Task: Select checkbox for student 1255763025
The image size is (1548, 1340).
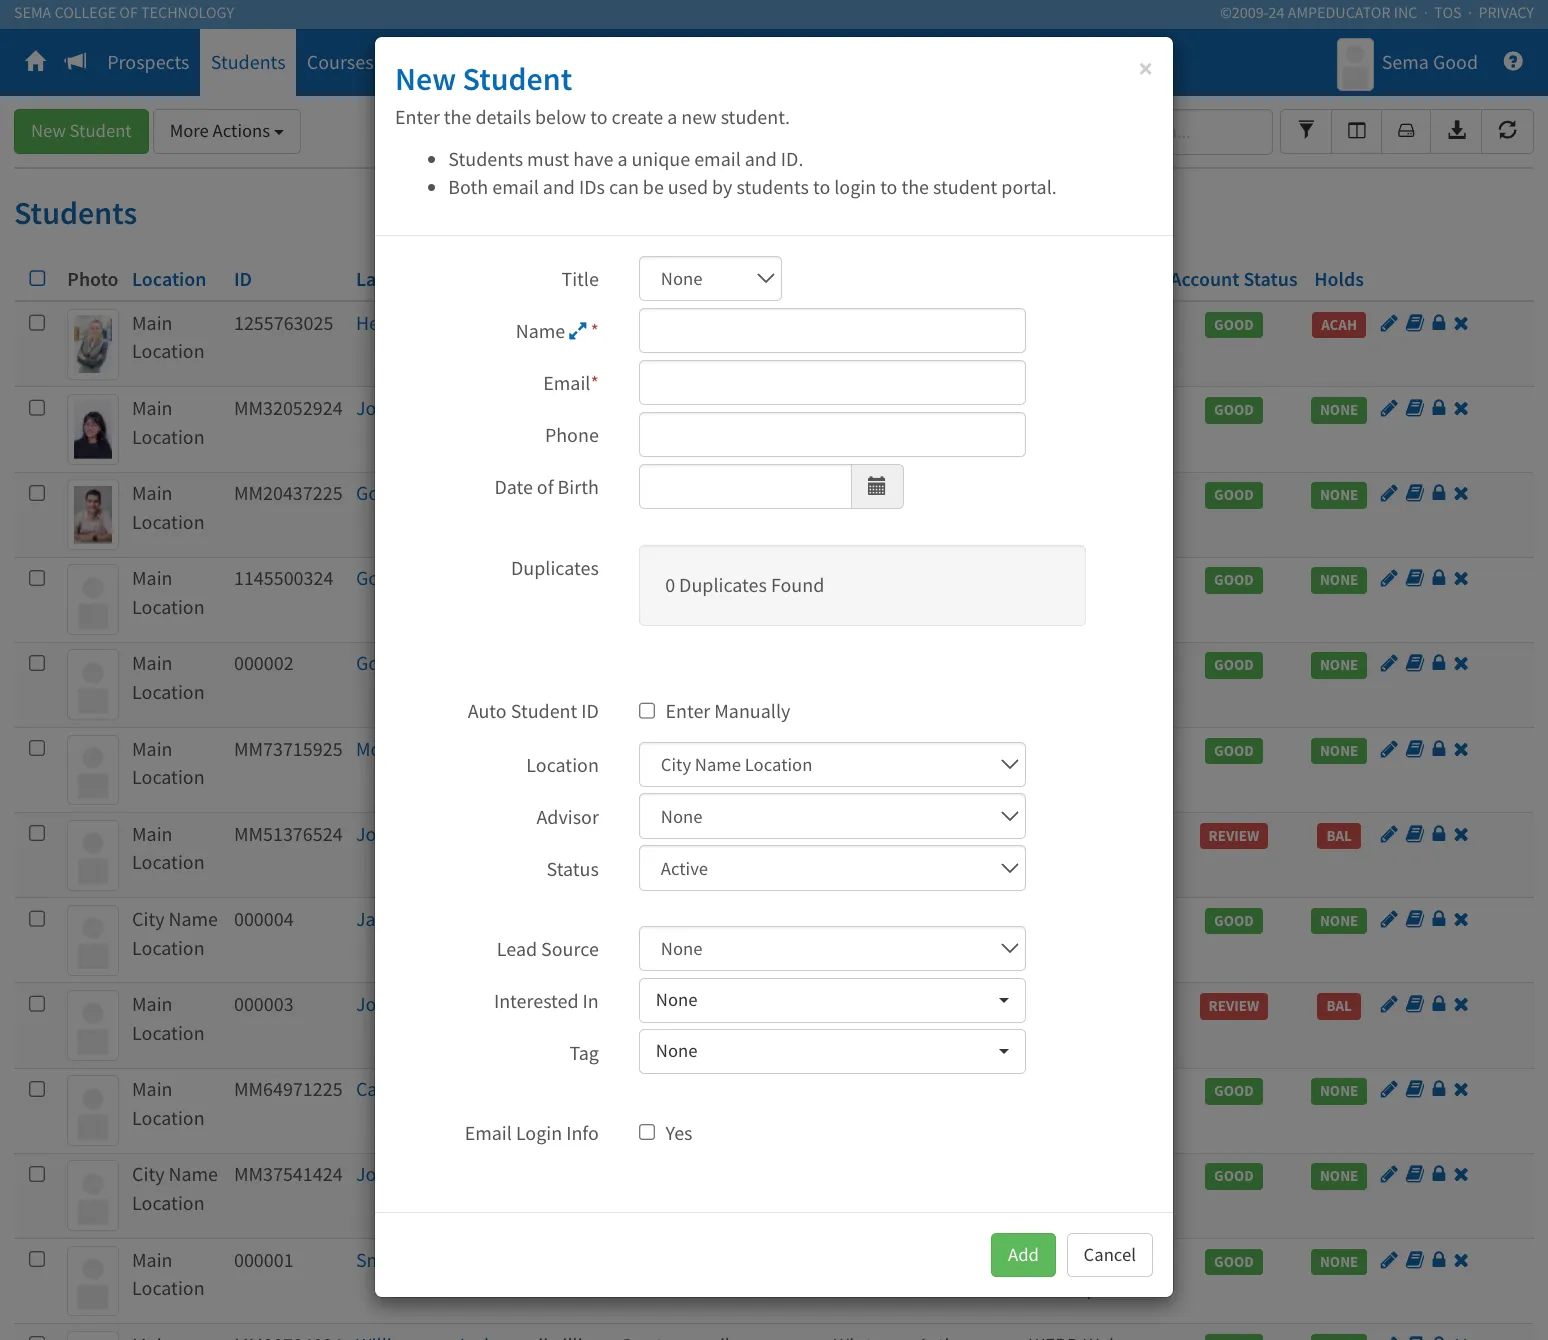Action: tap(37, 323)
